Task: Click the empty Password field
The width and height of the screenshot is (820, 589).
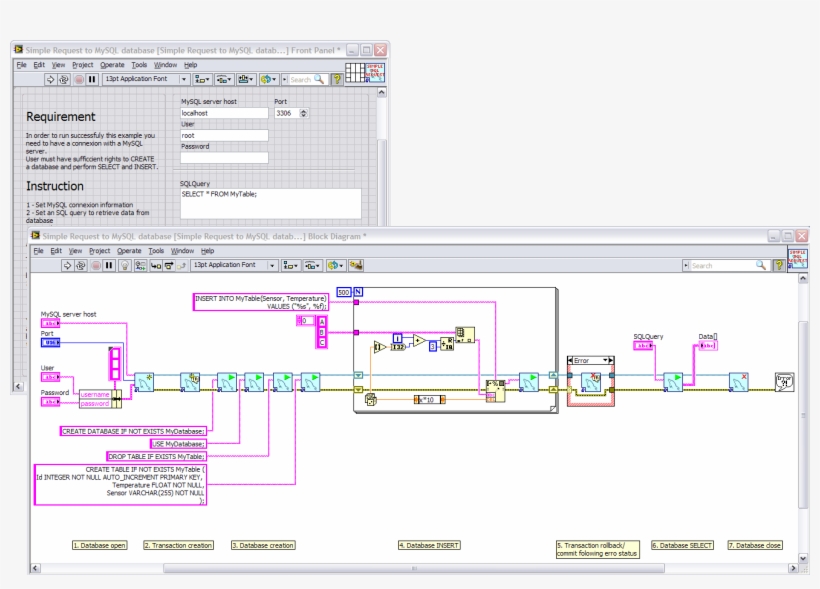Action: (x=224, y=158)
